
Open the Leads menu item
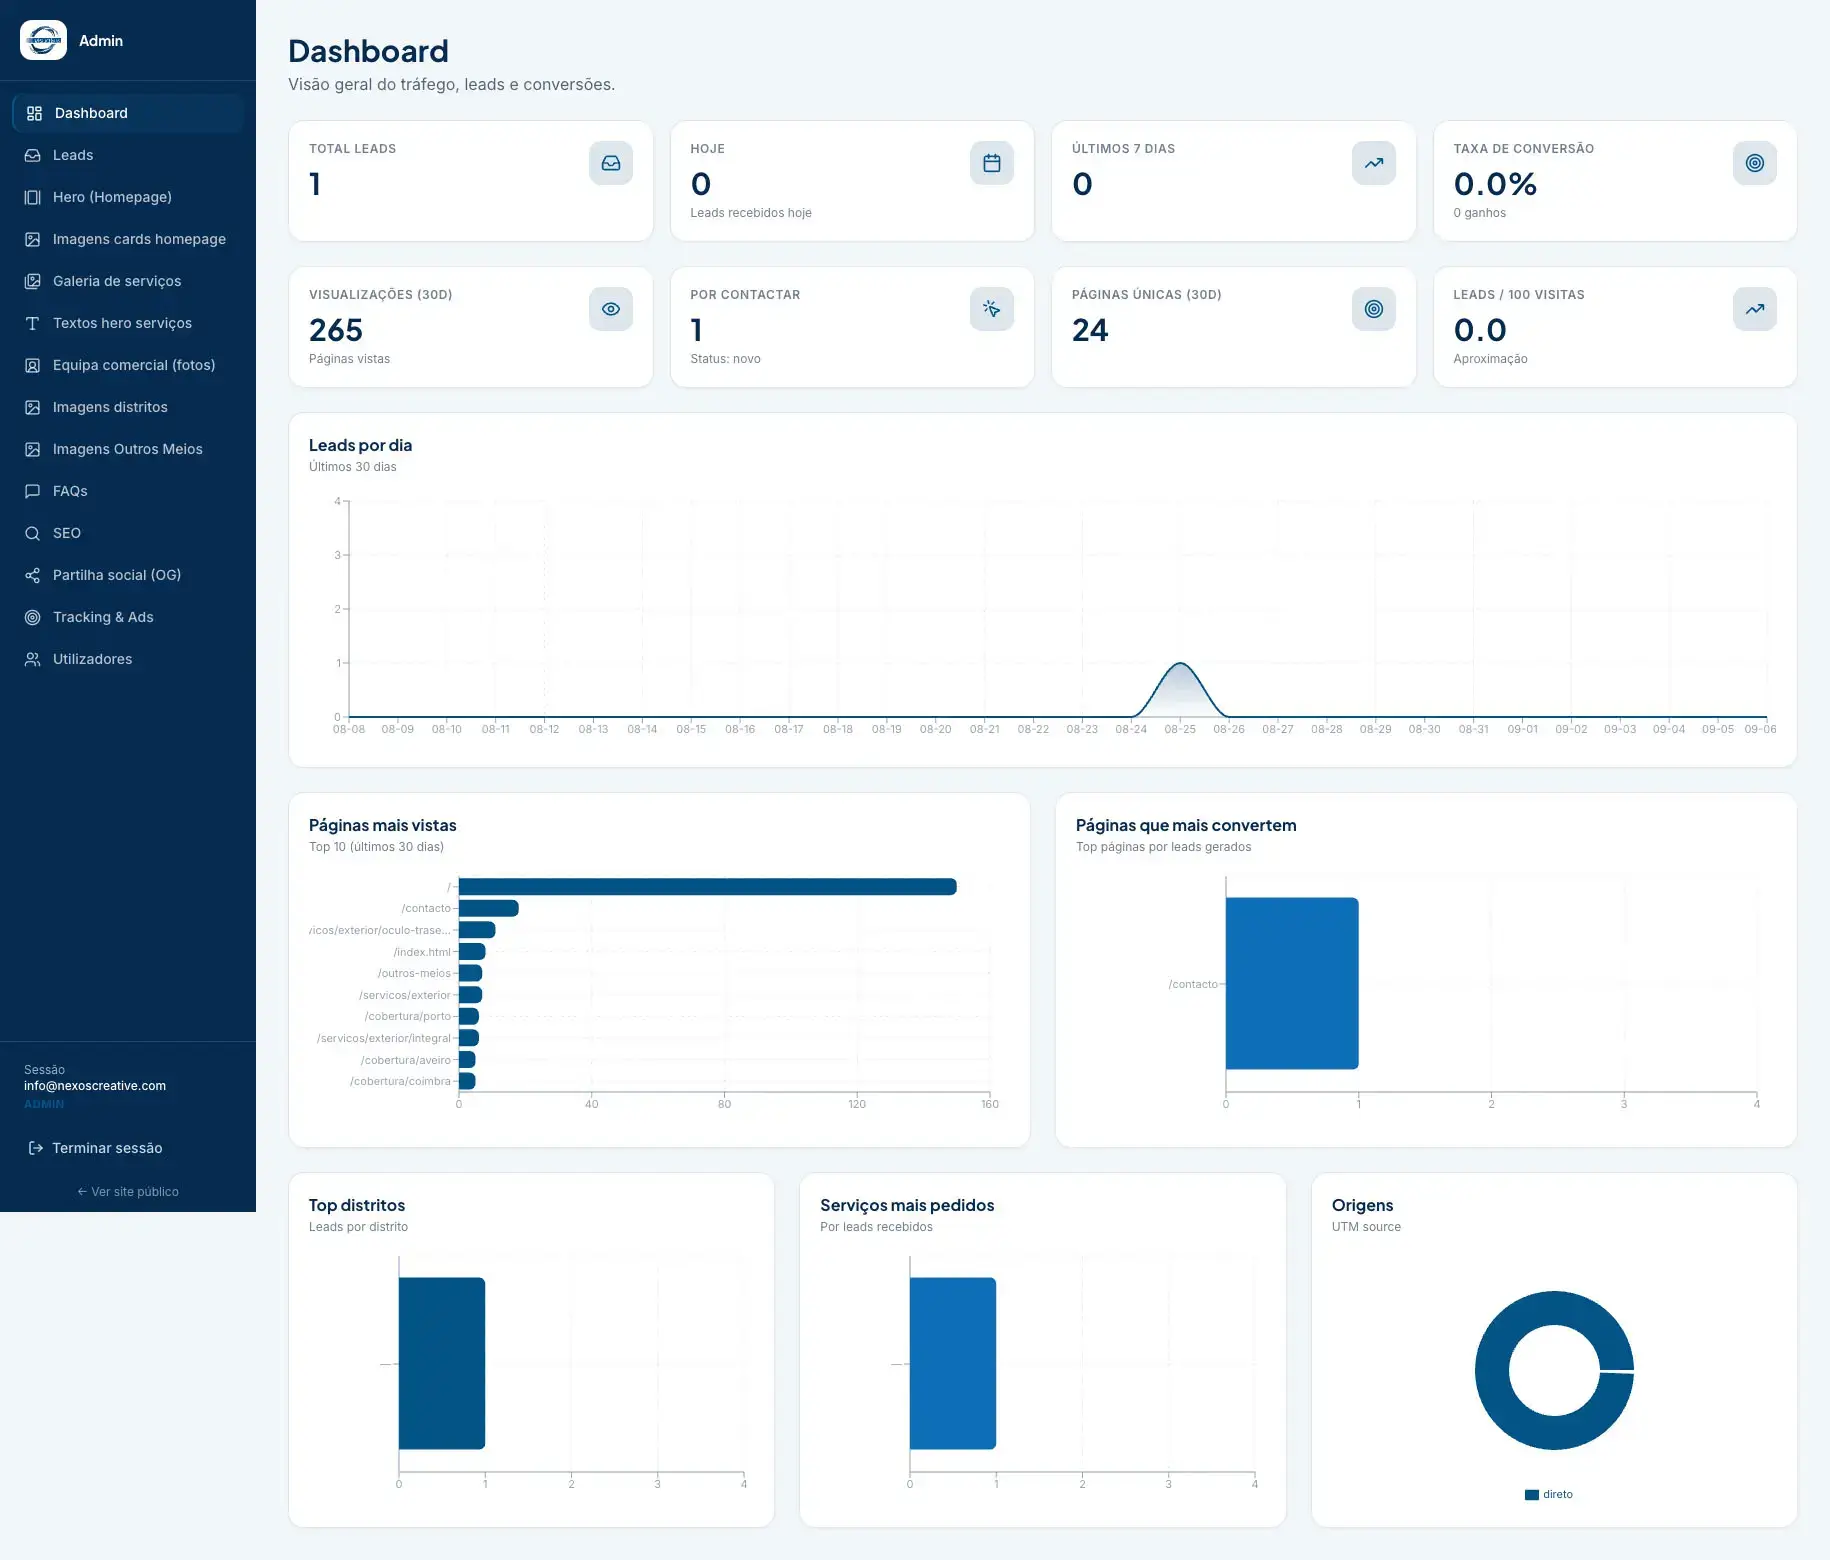click(128, 155)
